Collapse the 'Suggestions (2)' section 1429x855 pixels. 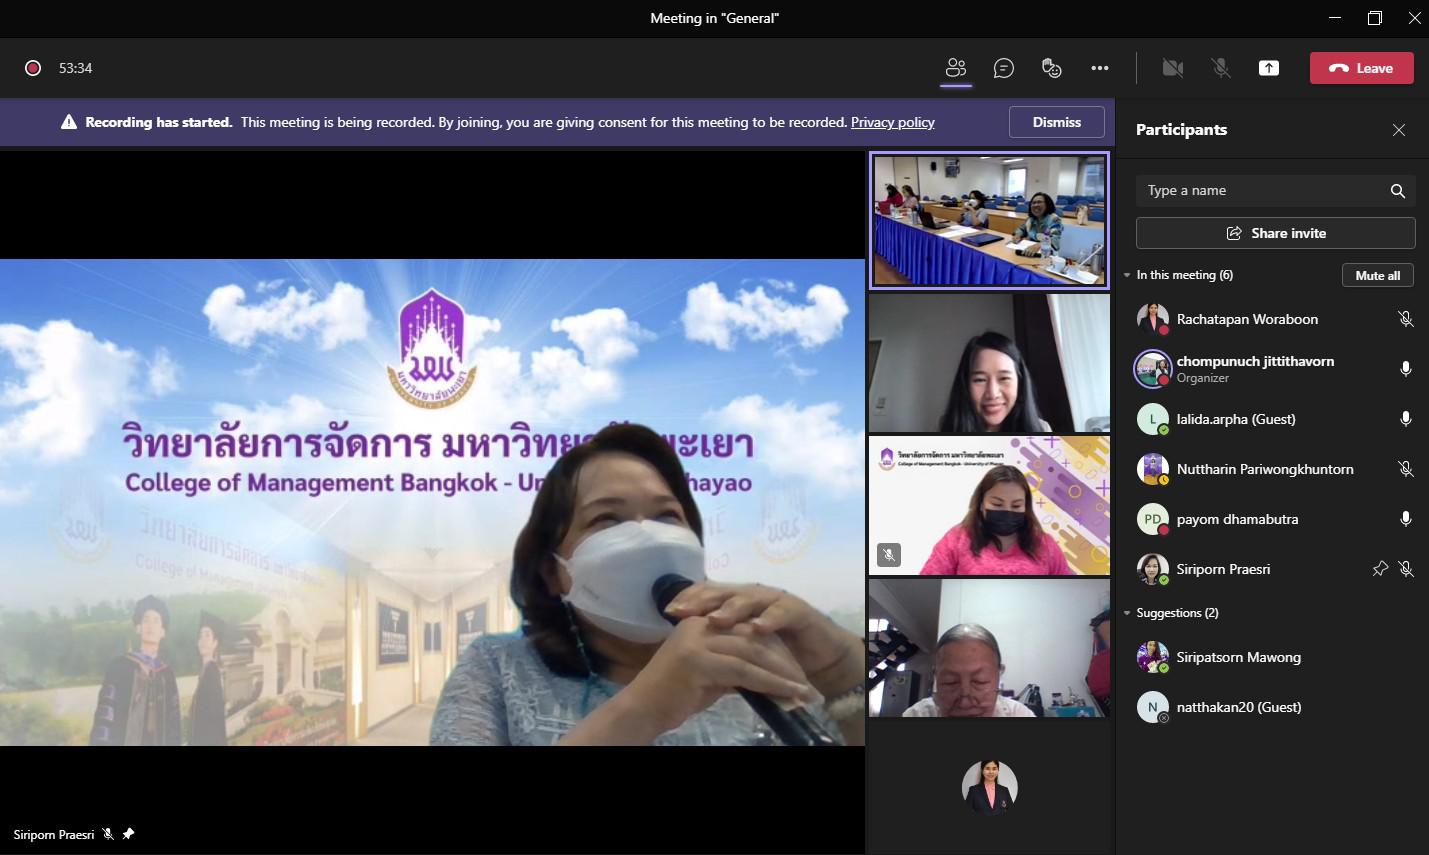click(1128, 613)
